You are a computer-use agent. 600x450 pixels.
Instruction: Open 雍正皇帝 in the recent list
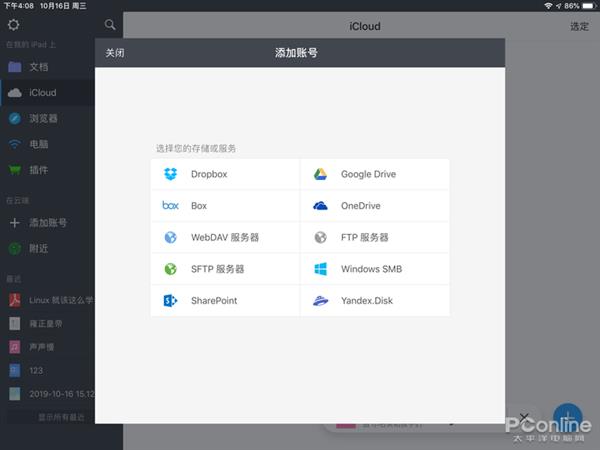tap(46, 324)
